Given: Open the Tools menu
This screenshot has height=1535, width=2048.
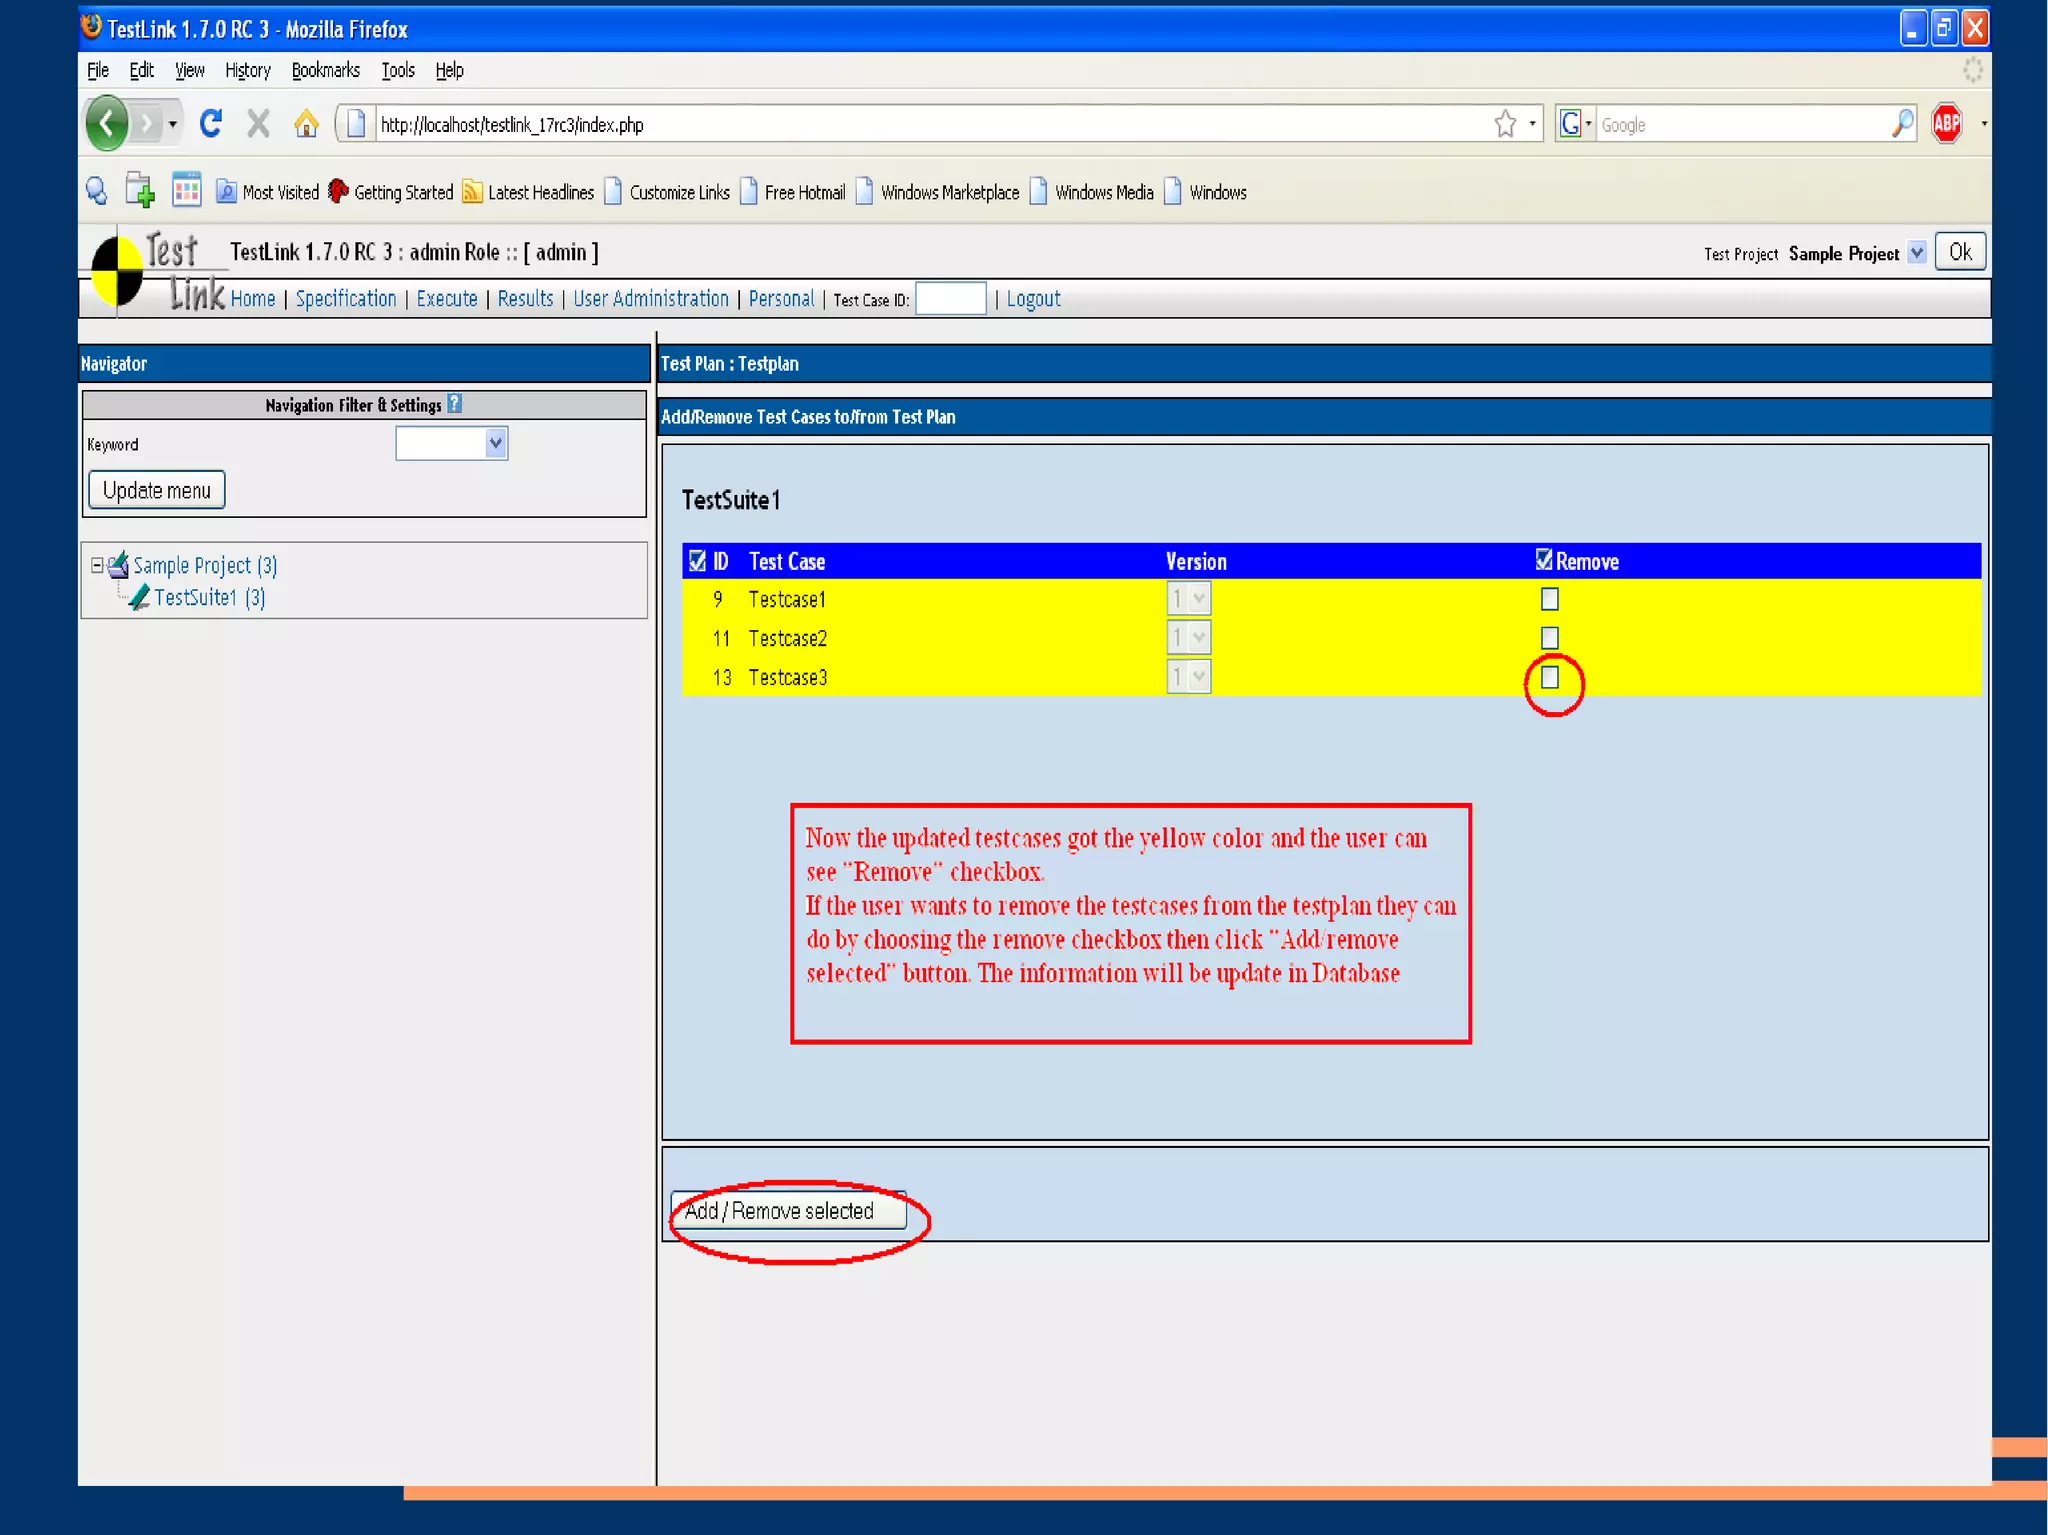Looking at the screenshot, I should (x=398, y=70).
